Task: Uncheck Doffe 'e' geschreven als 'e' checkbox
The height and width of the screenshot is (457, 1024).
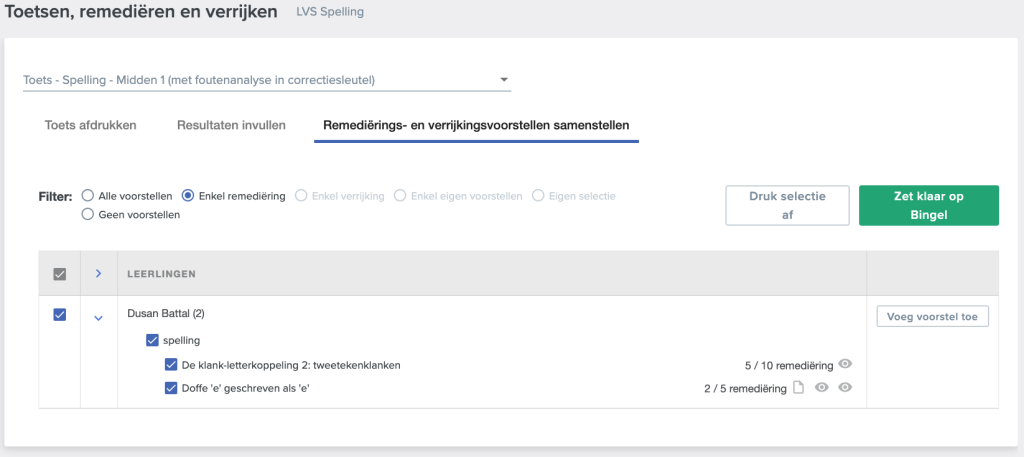Action: pyautogui.click(x=171, y=388)
